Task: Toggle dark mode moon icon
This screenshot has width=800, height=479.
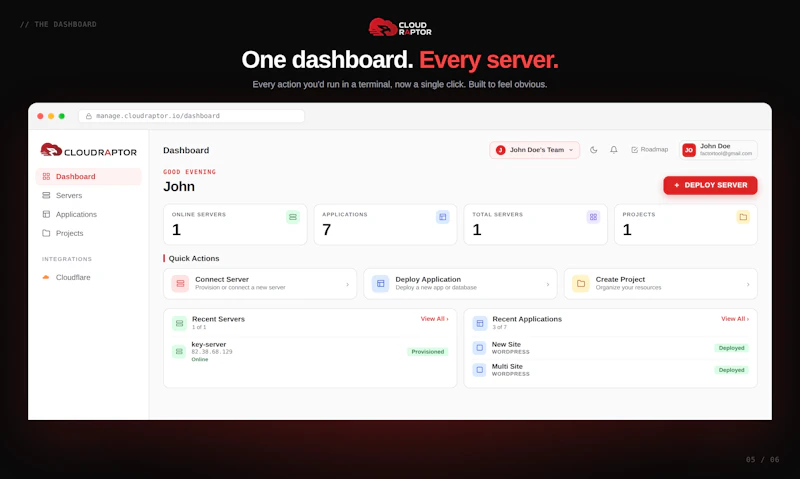Action: (x=593, y=150)
